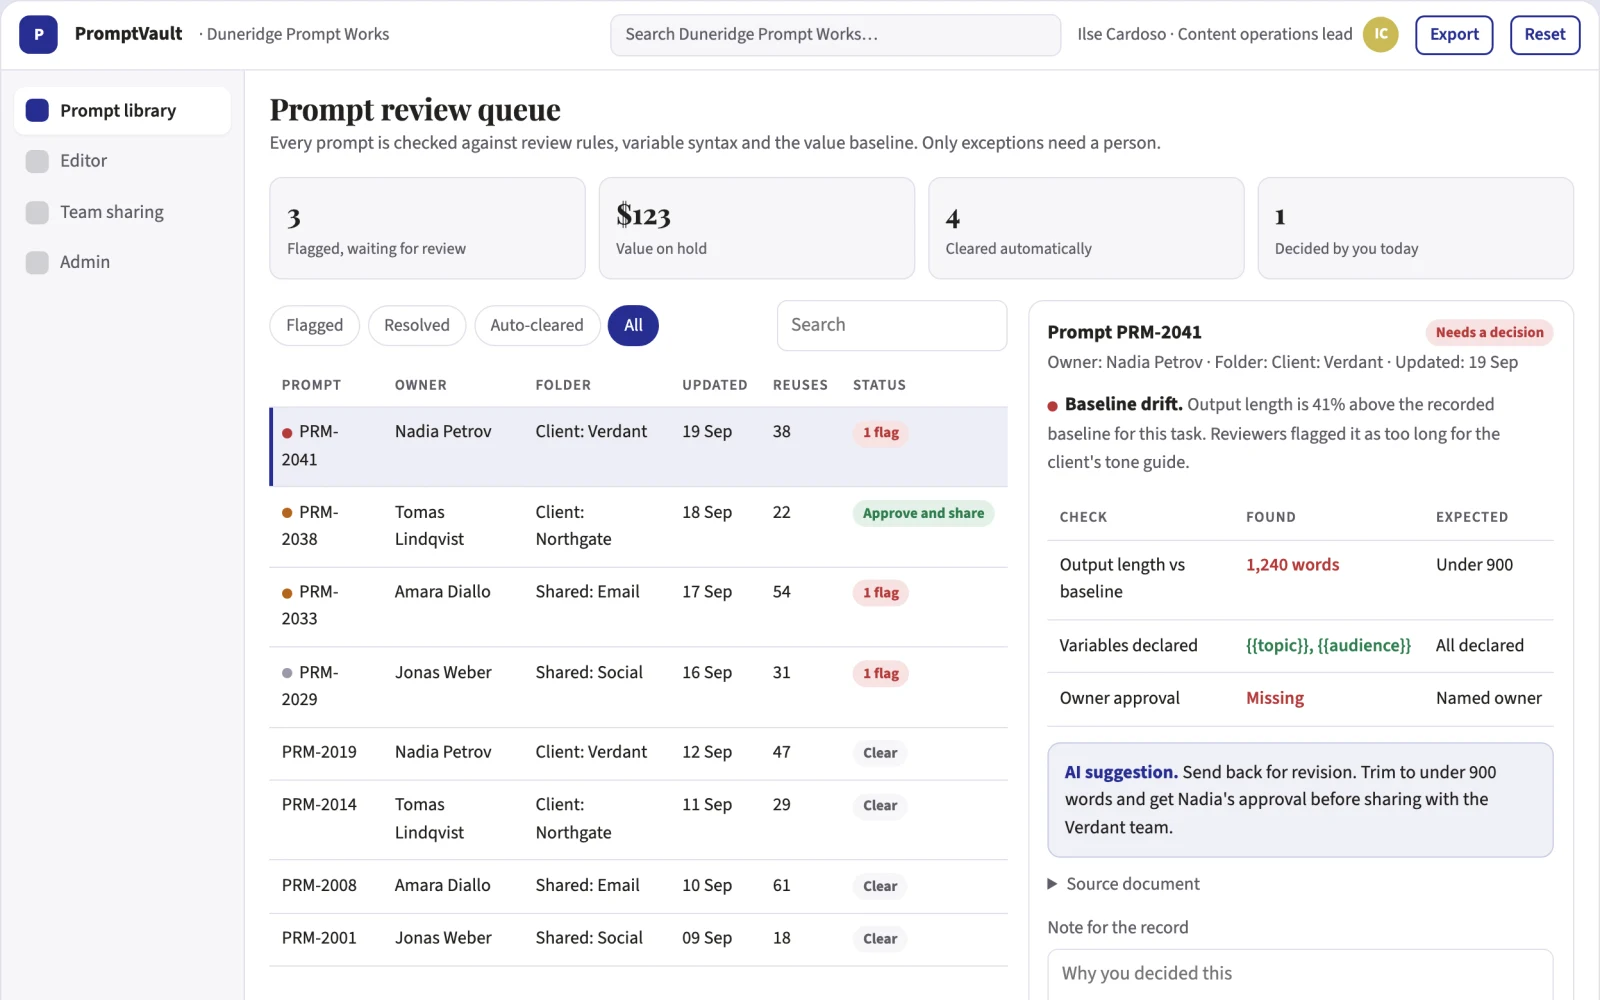Click the '1,240 words' found value
1600x1000 pixels.
pyautogui.click(x=1292, y=565)
